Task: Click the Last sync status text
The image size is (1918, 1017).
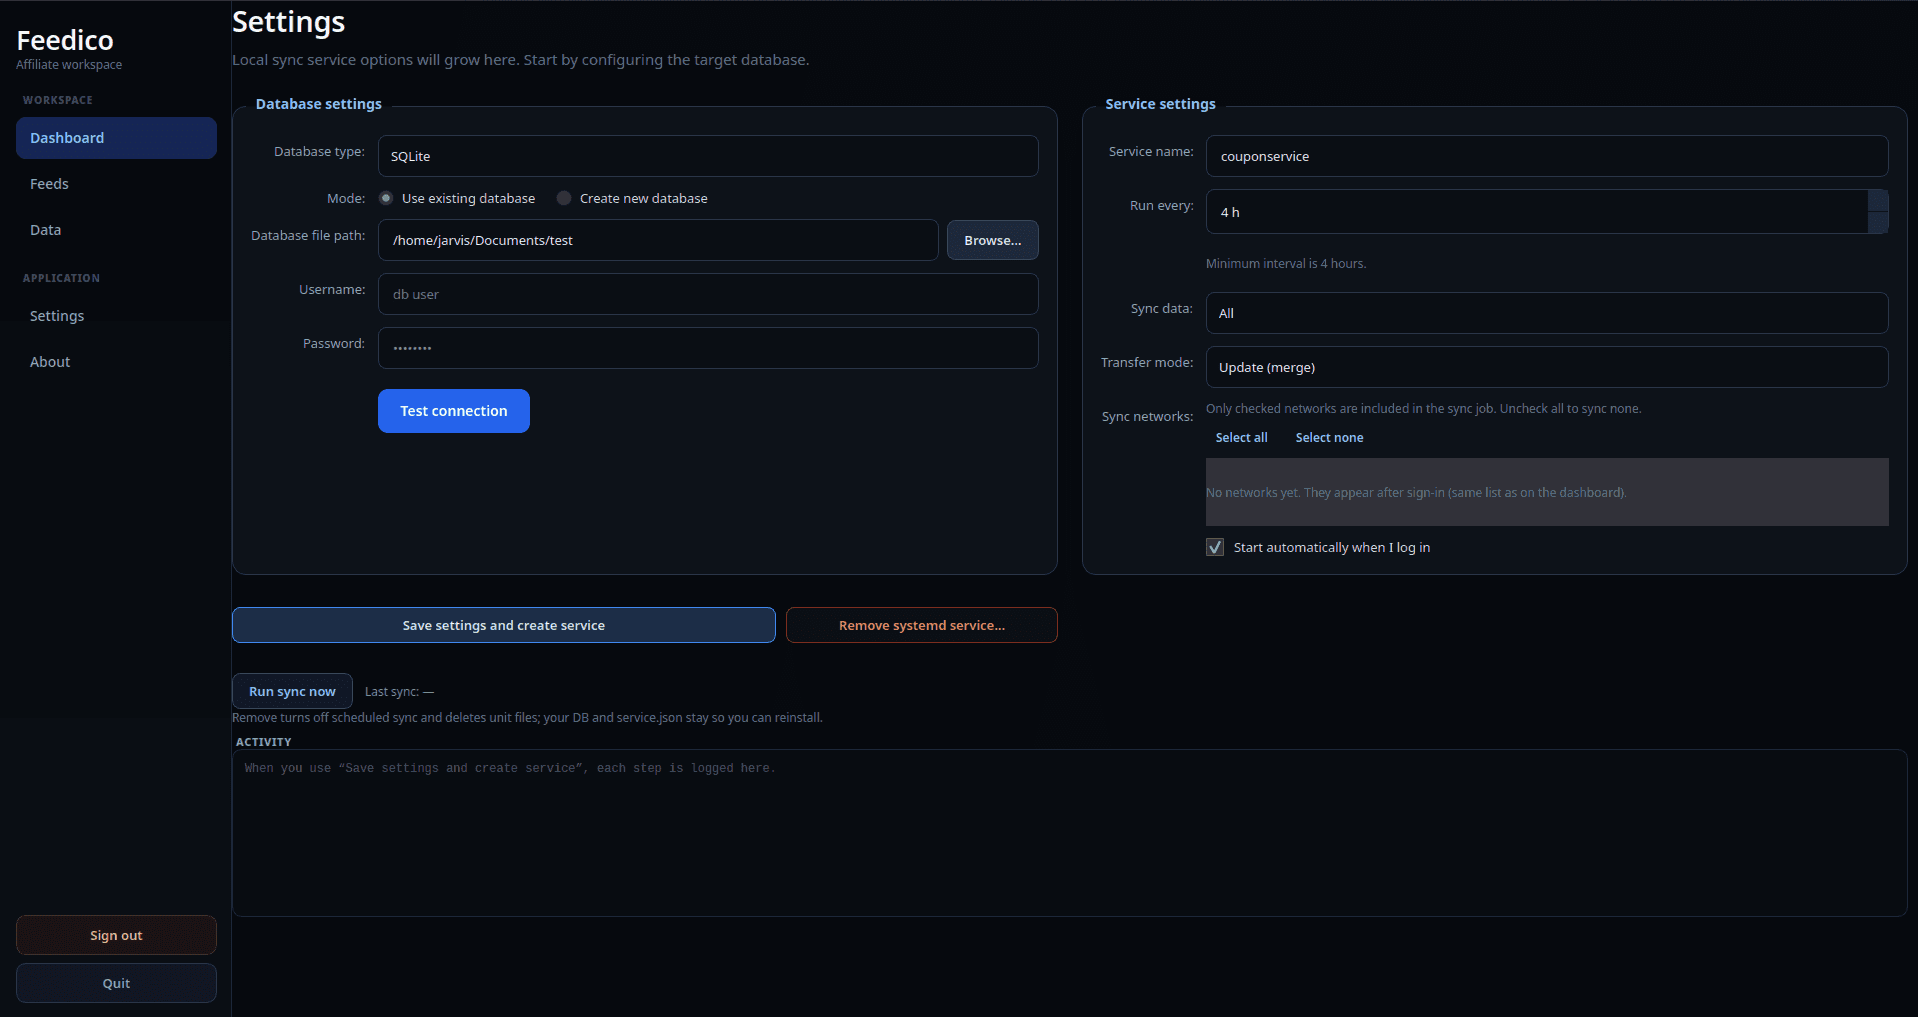Action: pyautogui.click(x=399, y=692)
